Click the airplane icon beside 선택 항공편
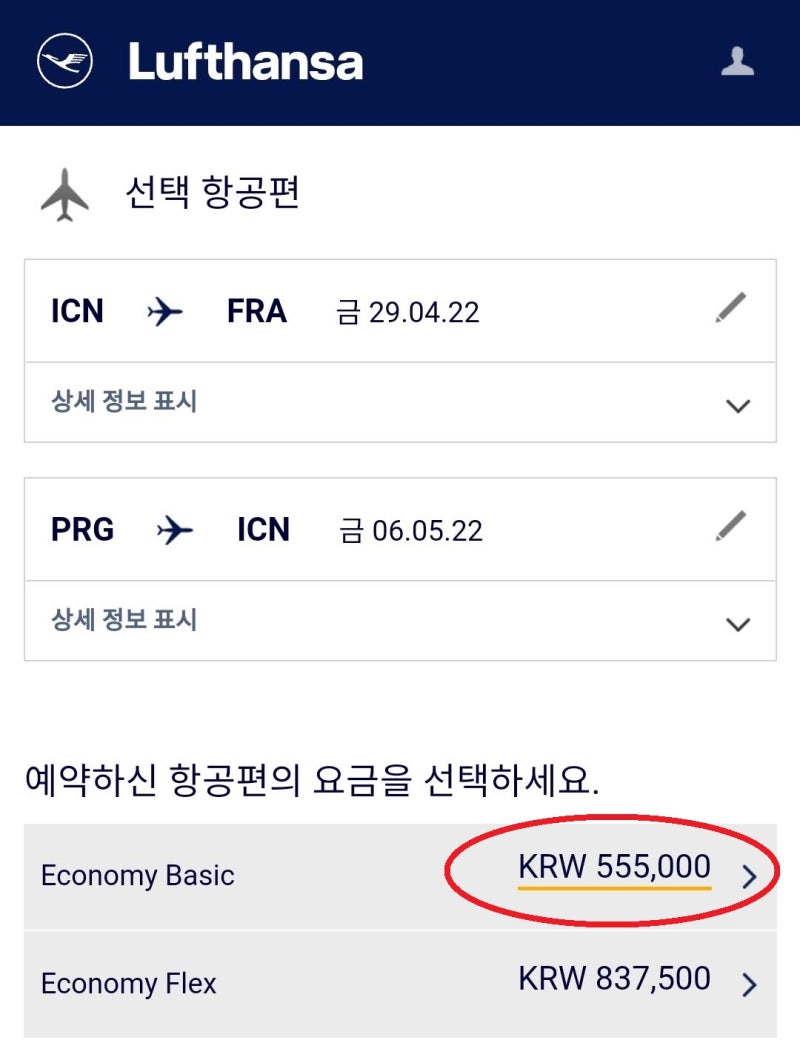Viewport: 800px width, 1040px height. (65, 194)
